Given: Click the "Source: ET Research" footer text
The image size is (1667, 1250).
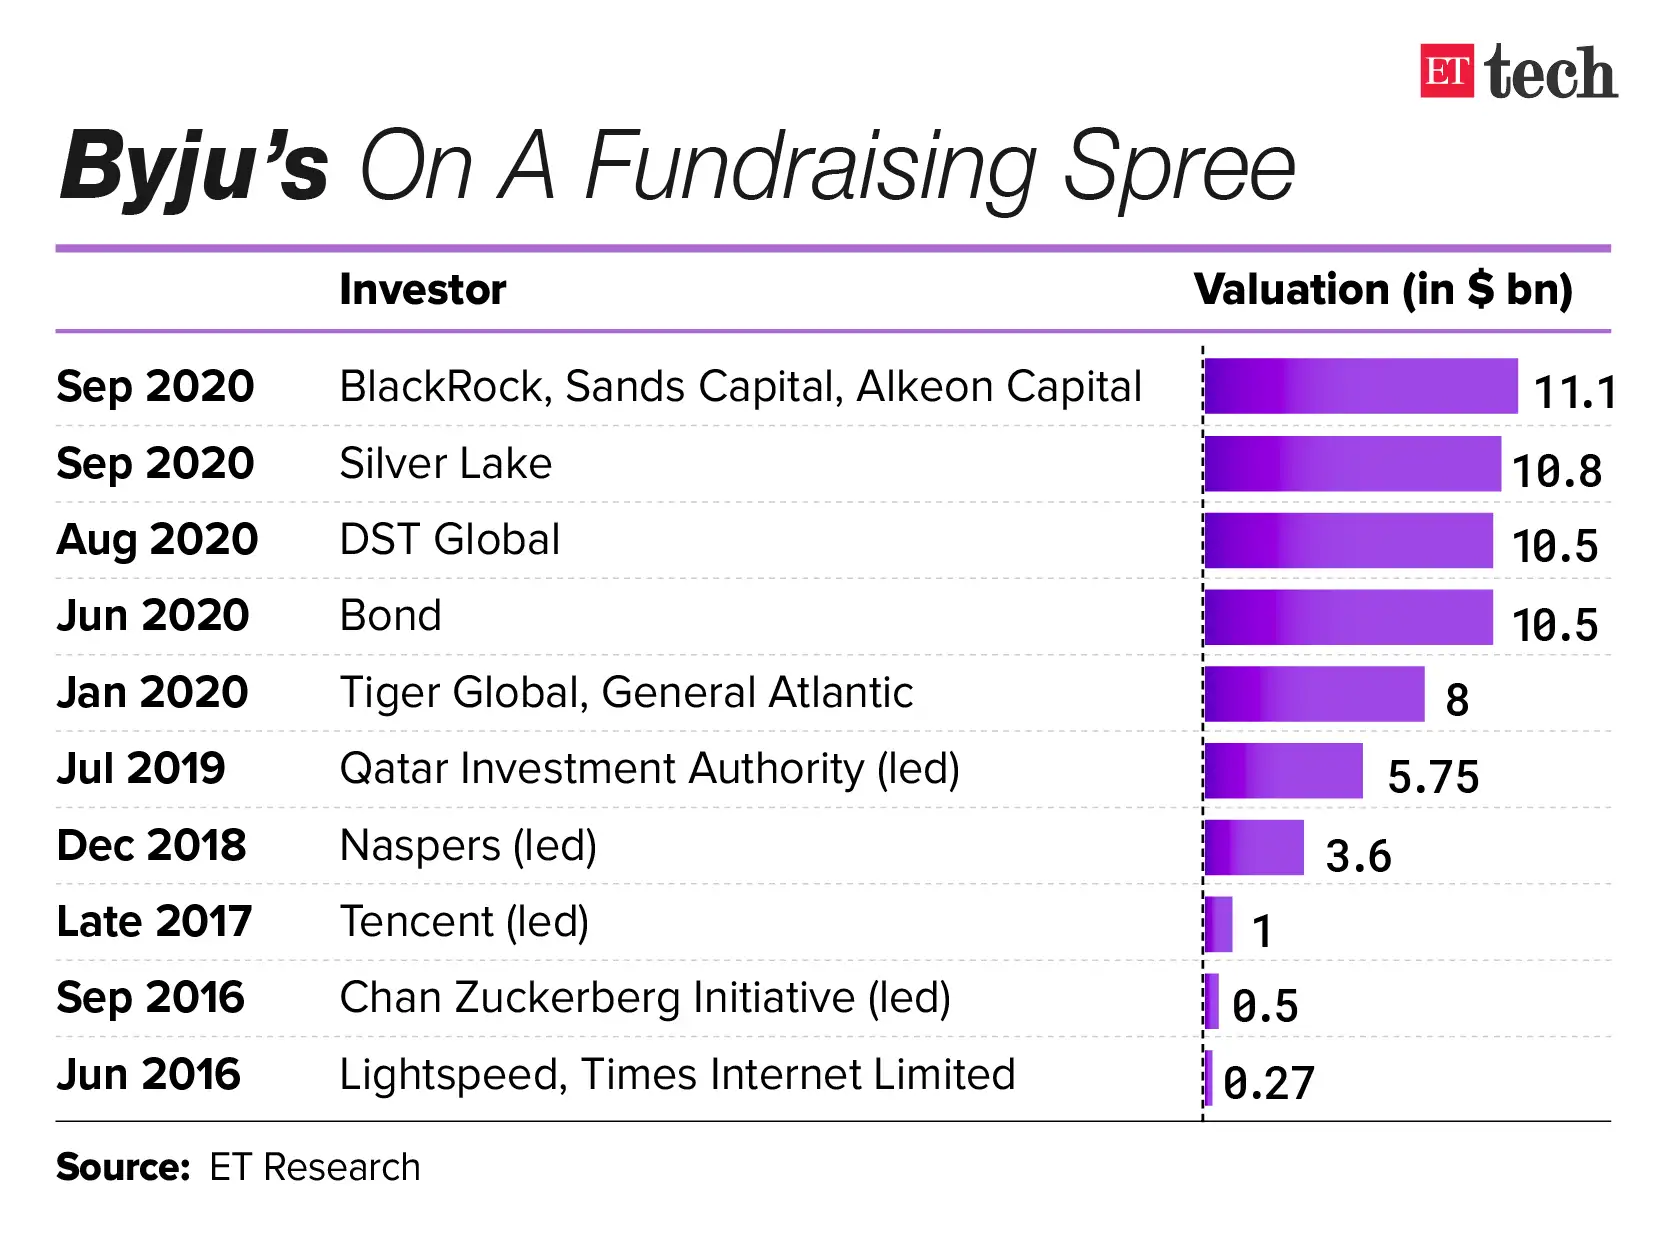Looking at the screenshot, I should point(238,1167).
